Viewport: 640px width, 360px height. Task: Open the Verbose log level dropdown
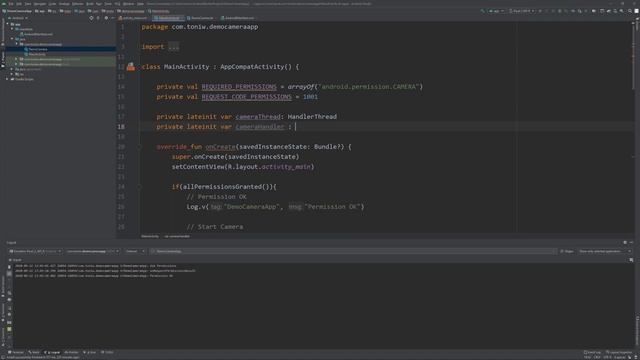coord(135,251)
